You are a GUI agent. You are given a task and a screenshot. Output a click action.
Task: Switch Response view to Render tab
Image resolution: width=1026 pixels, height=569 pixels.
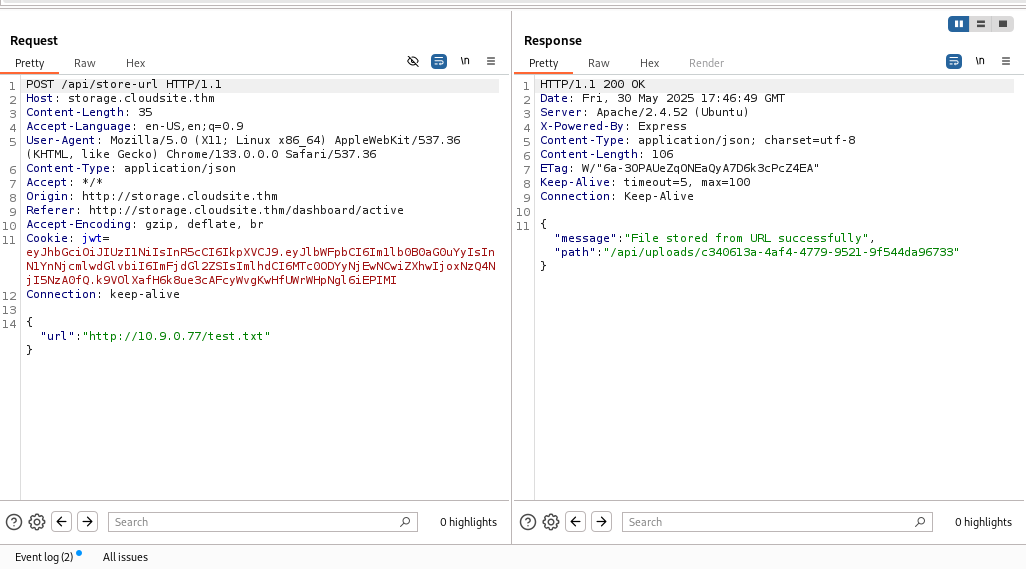coord(706,63)
